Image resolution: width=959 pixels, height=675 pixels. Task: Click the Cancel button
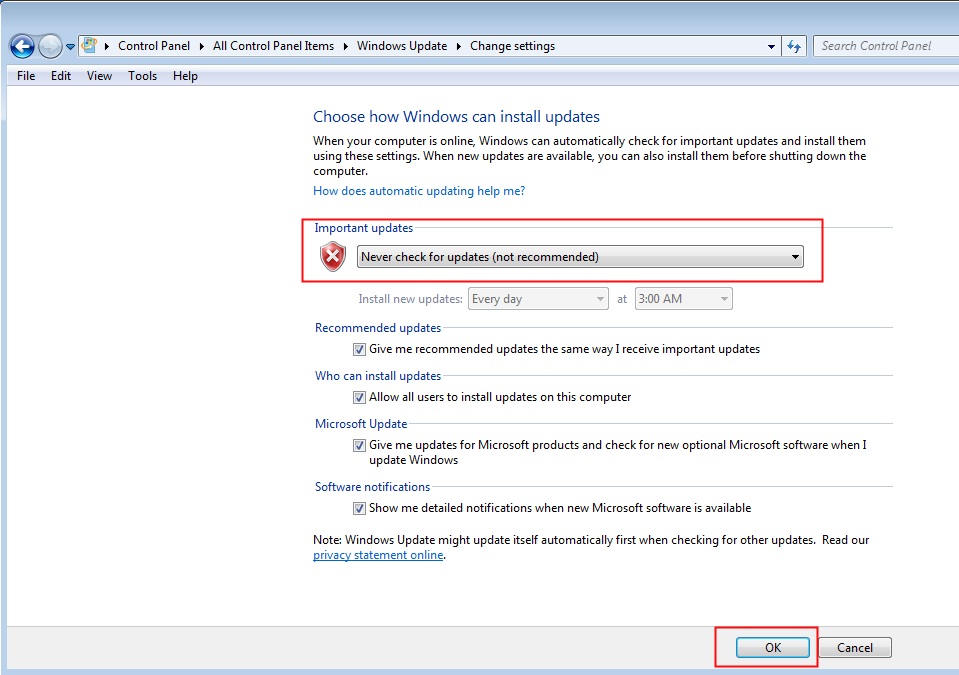point(854,647)
